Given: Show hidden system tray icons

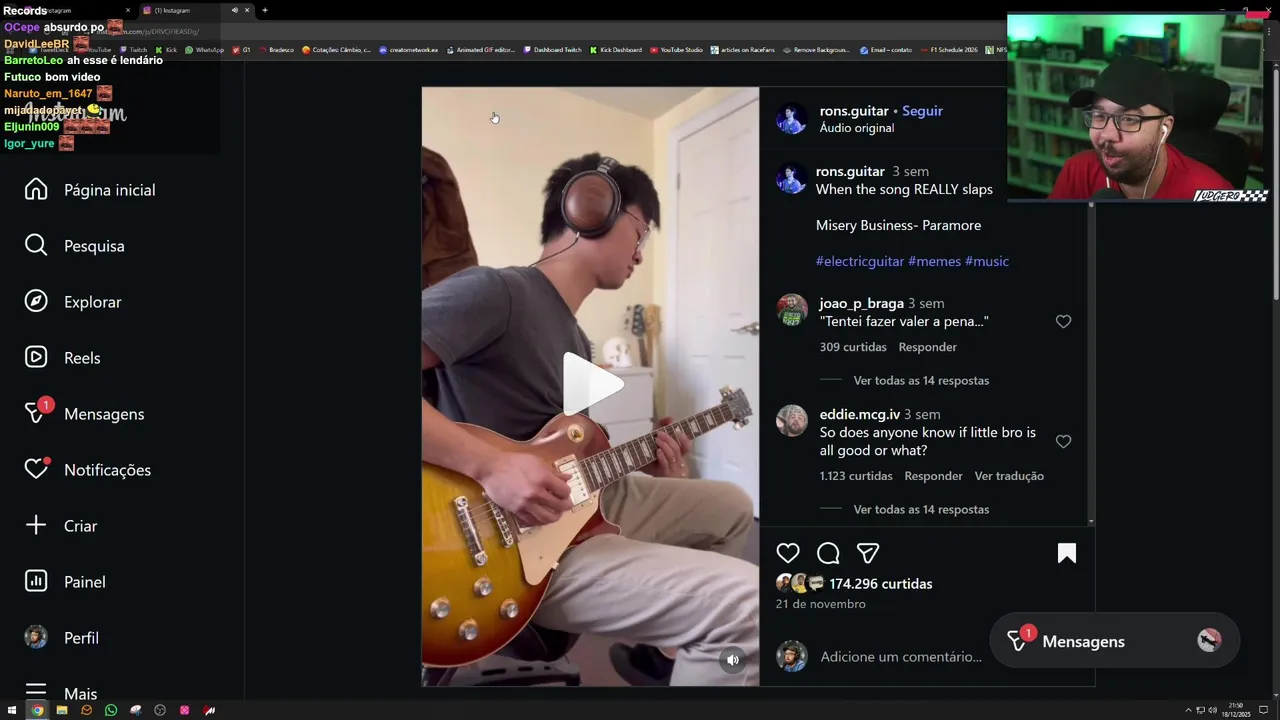Looking at the screenshot, I should click(1188, 710).
